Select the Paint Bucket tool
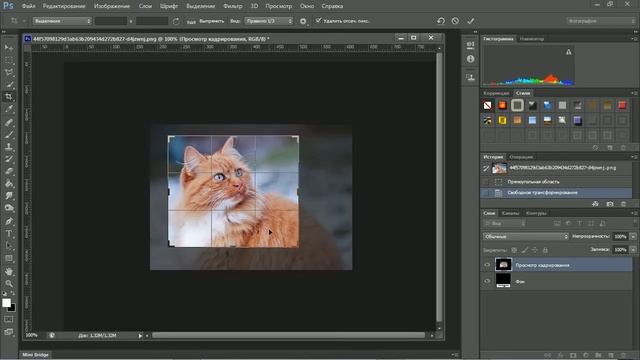 [9, 184]
